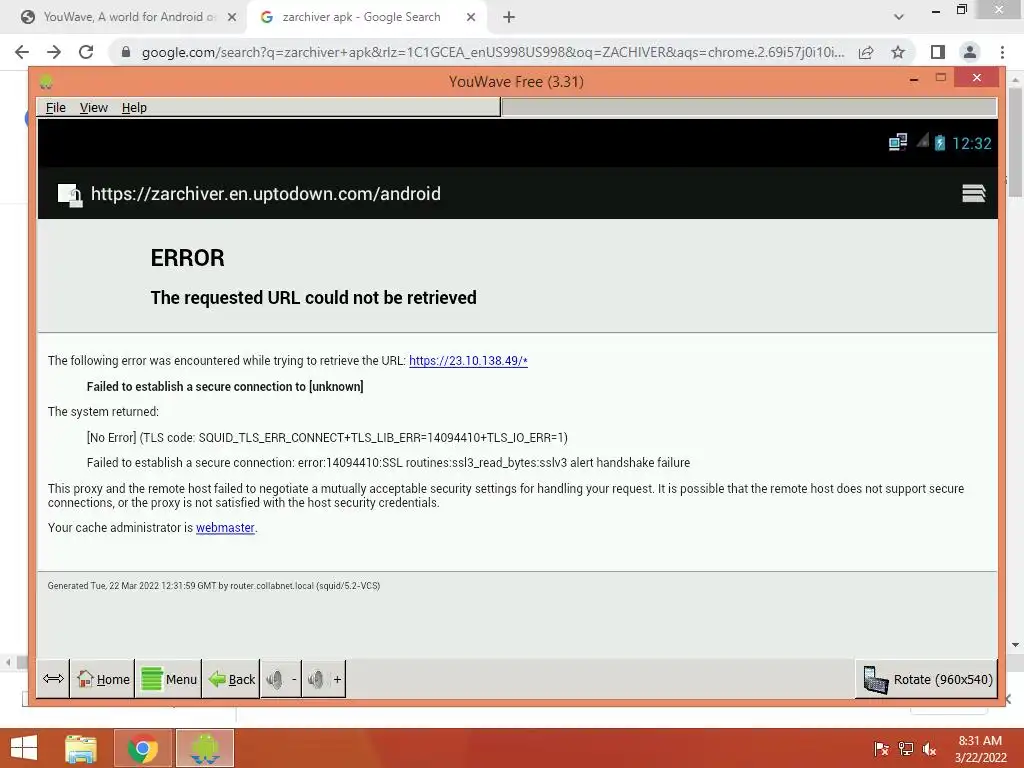Click the Chrome page vertical scrollbar
1024x768 pixels.
(x=1015, y=142)
